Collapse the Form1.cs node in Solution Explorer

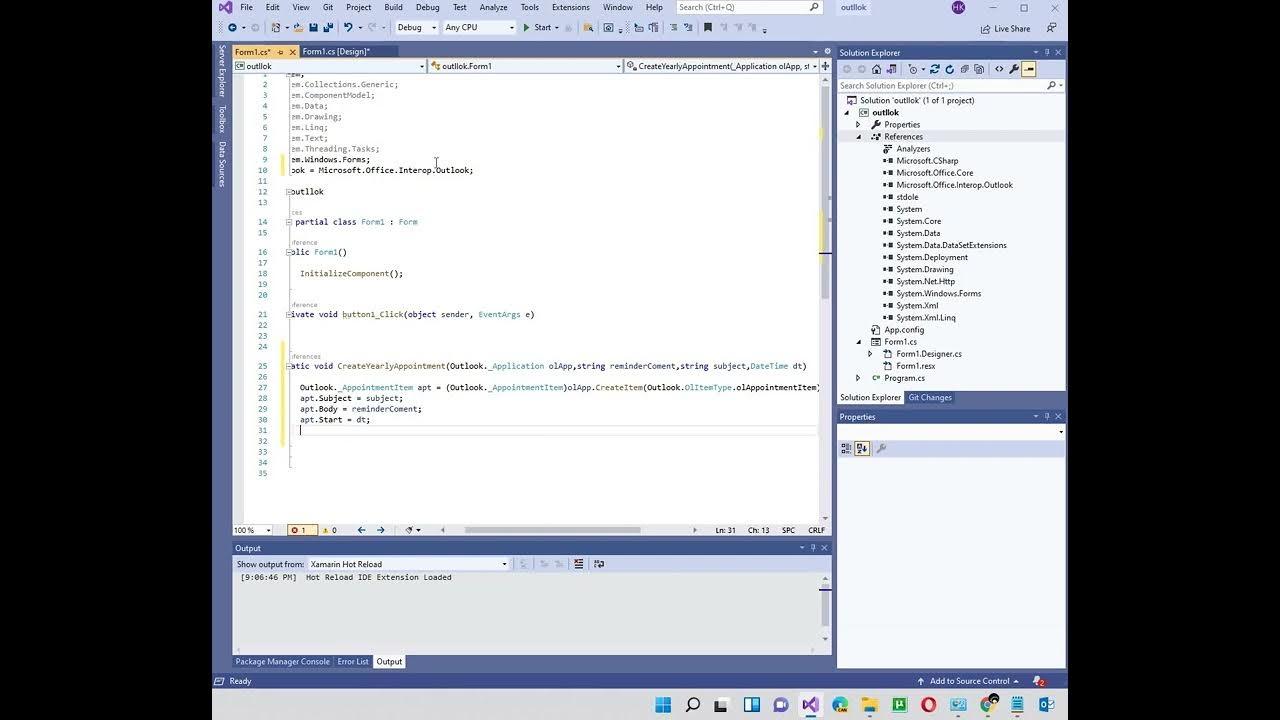click(x=858, y=342)
